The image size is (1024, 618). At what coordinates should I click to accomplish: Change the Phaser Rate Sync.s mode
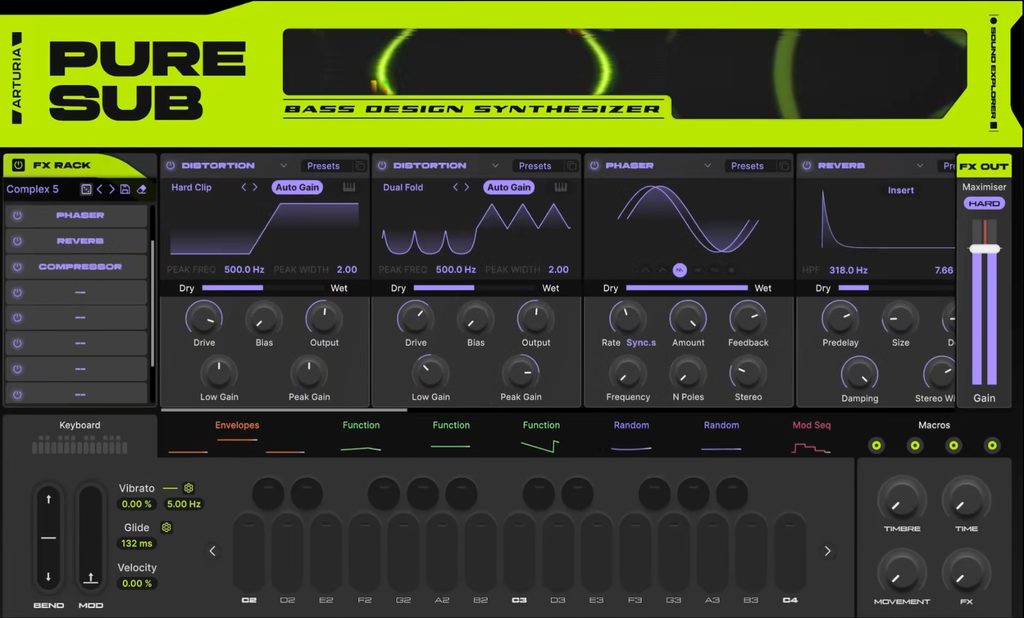pyautogui.click(x=641, y=342)
